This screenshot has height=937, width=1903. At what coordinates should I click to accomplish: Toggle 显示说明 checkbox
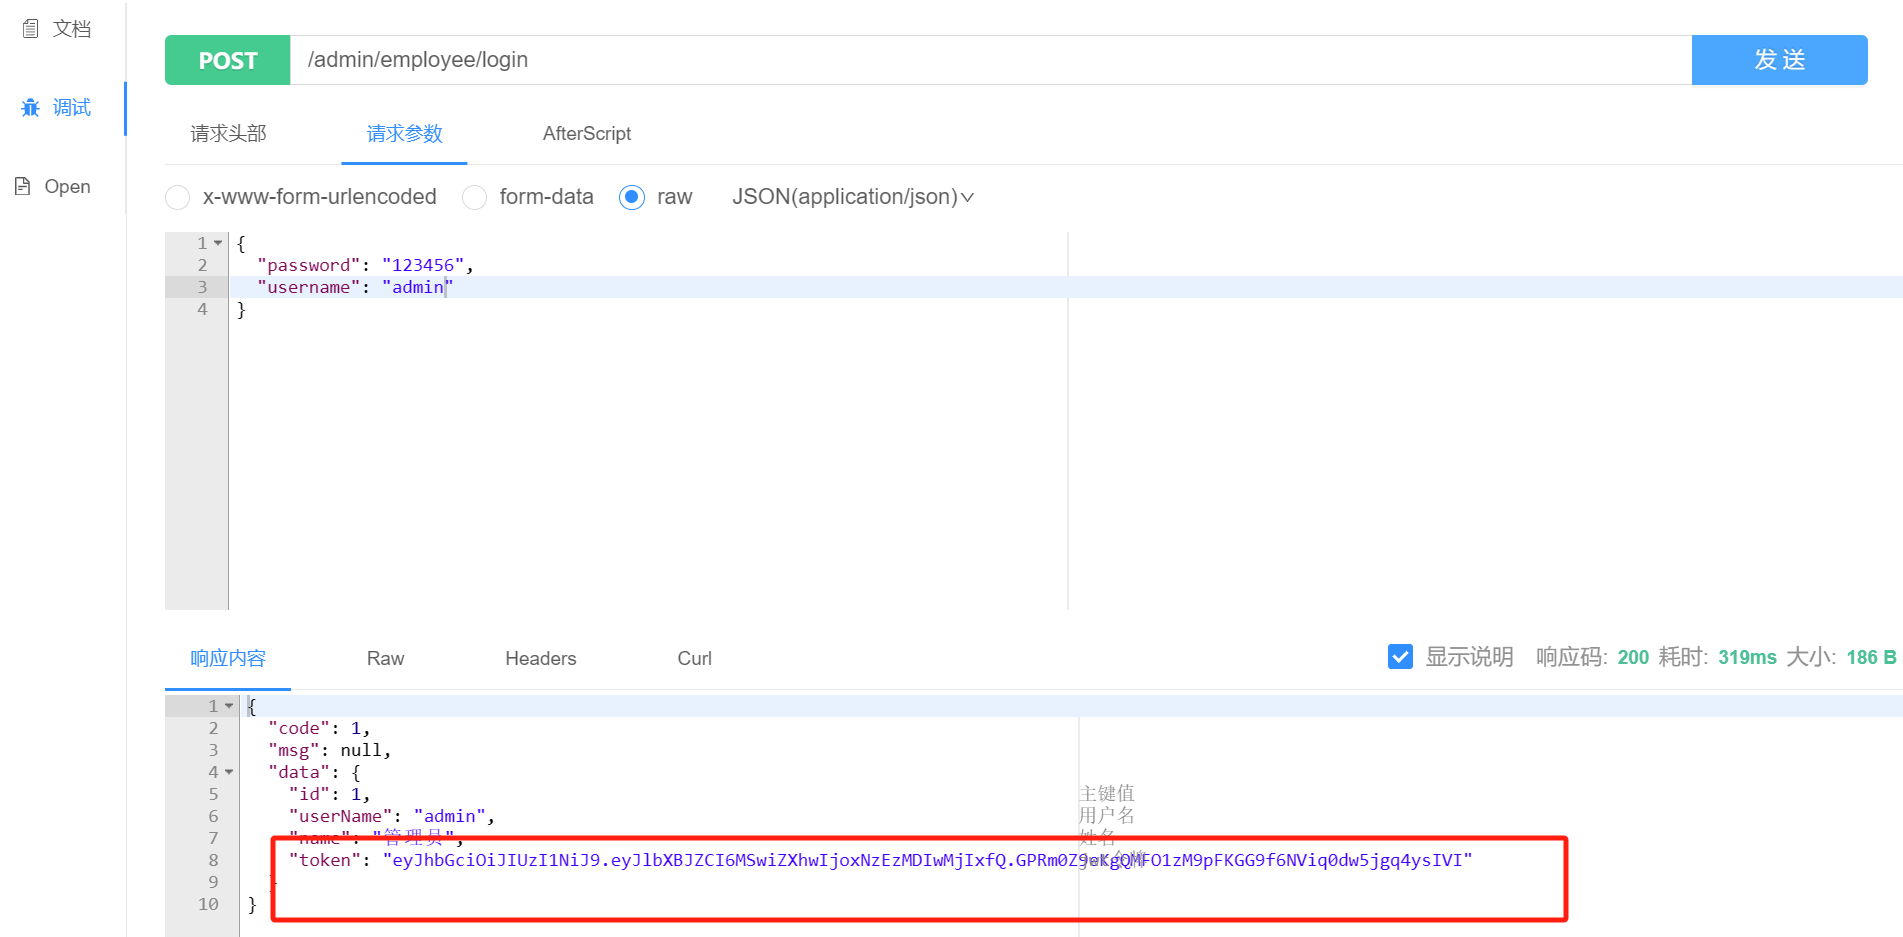click(x=1400, y=657)
